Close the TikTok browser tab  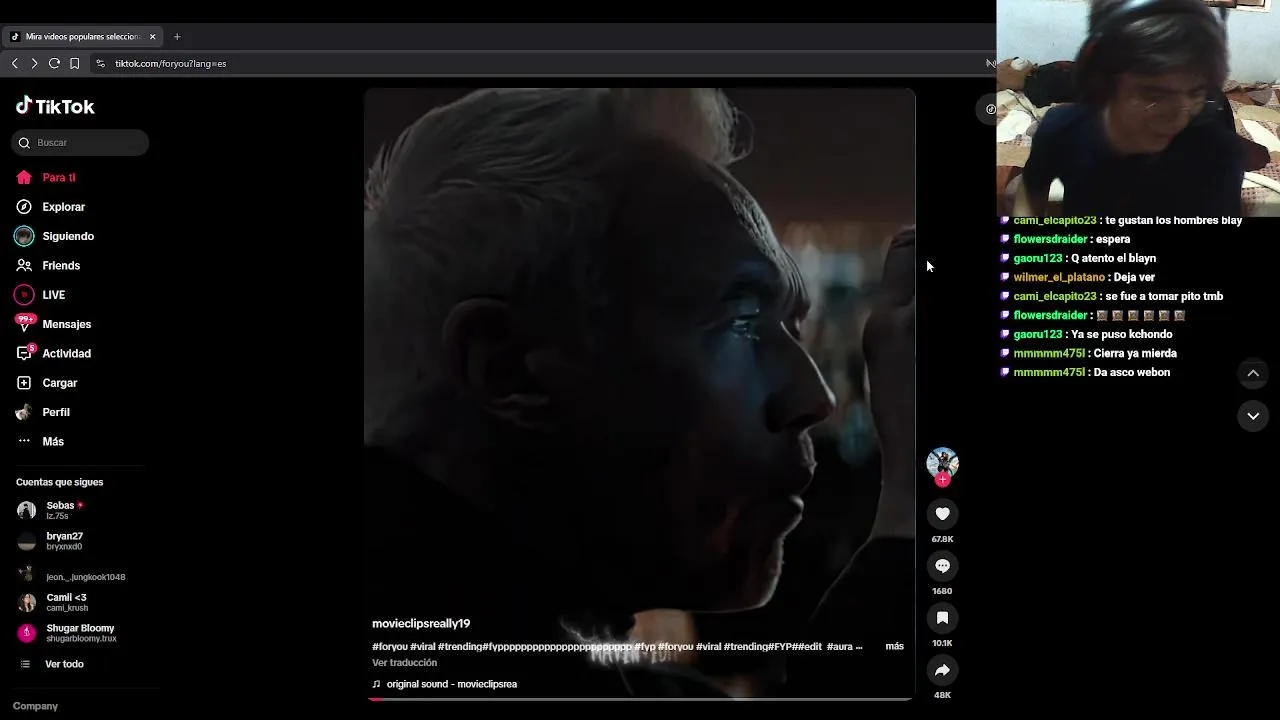152,37
